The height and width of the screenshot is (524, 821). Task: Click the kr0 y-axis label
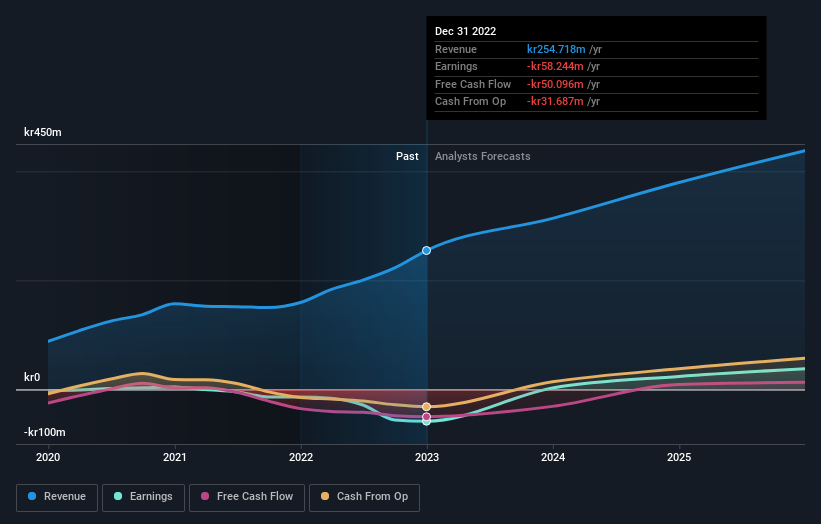[x=32, y=377]
